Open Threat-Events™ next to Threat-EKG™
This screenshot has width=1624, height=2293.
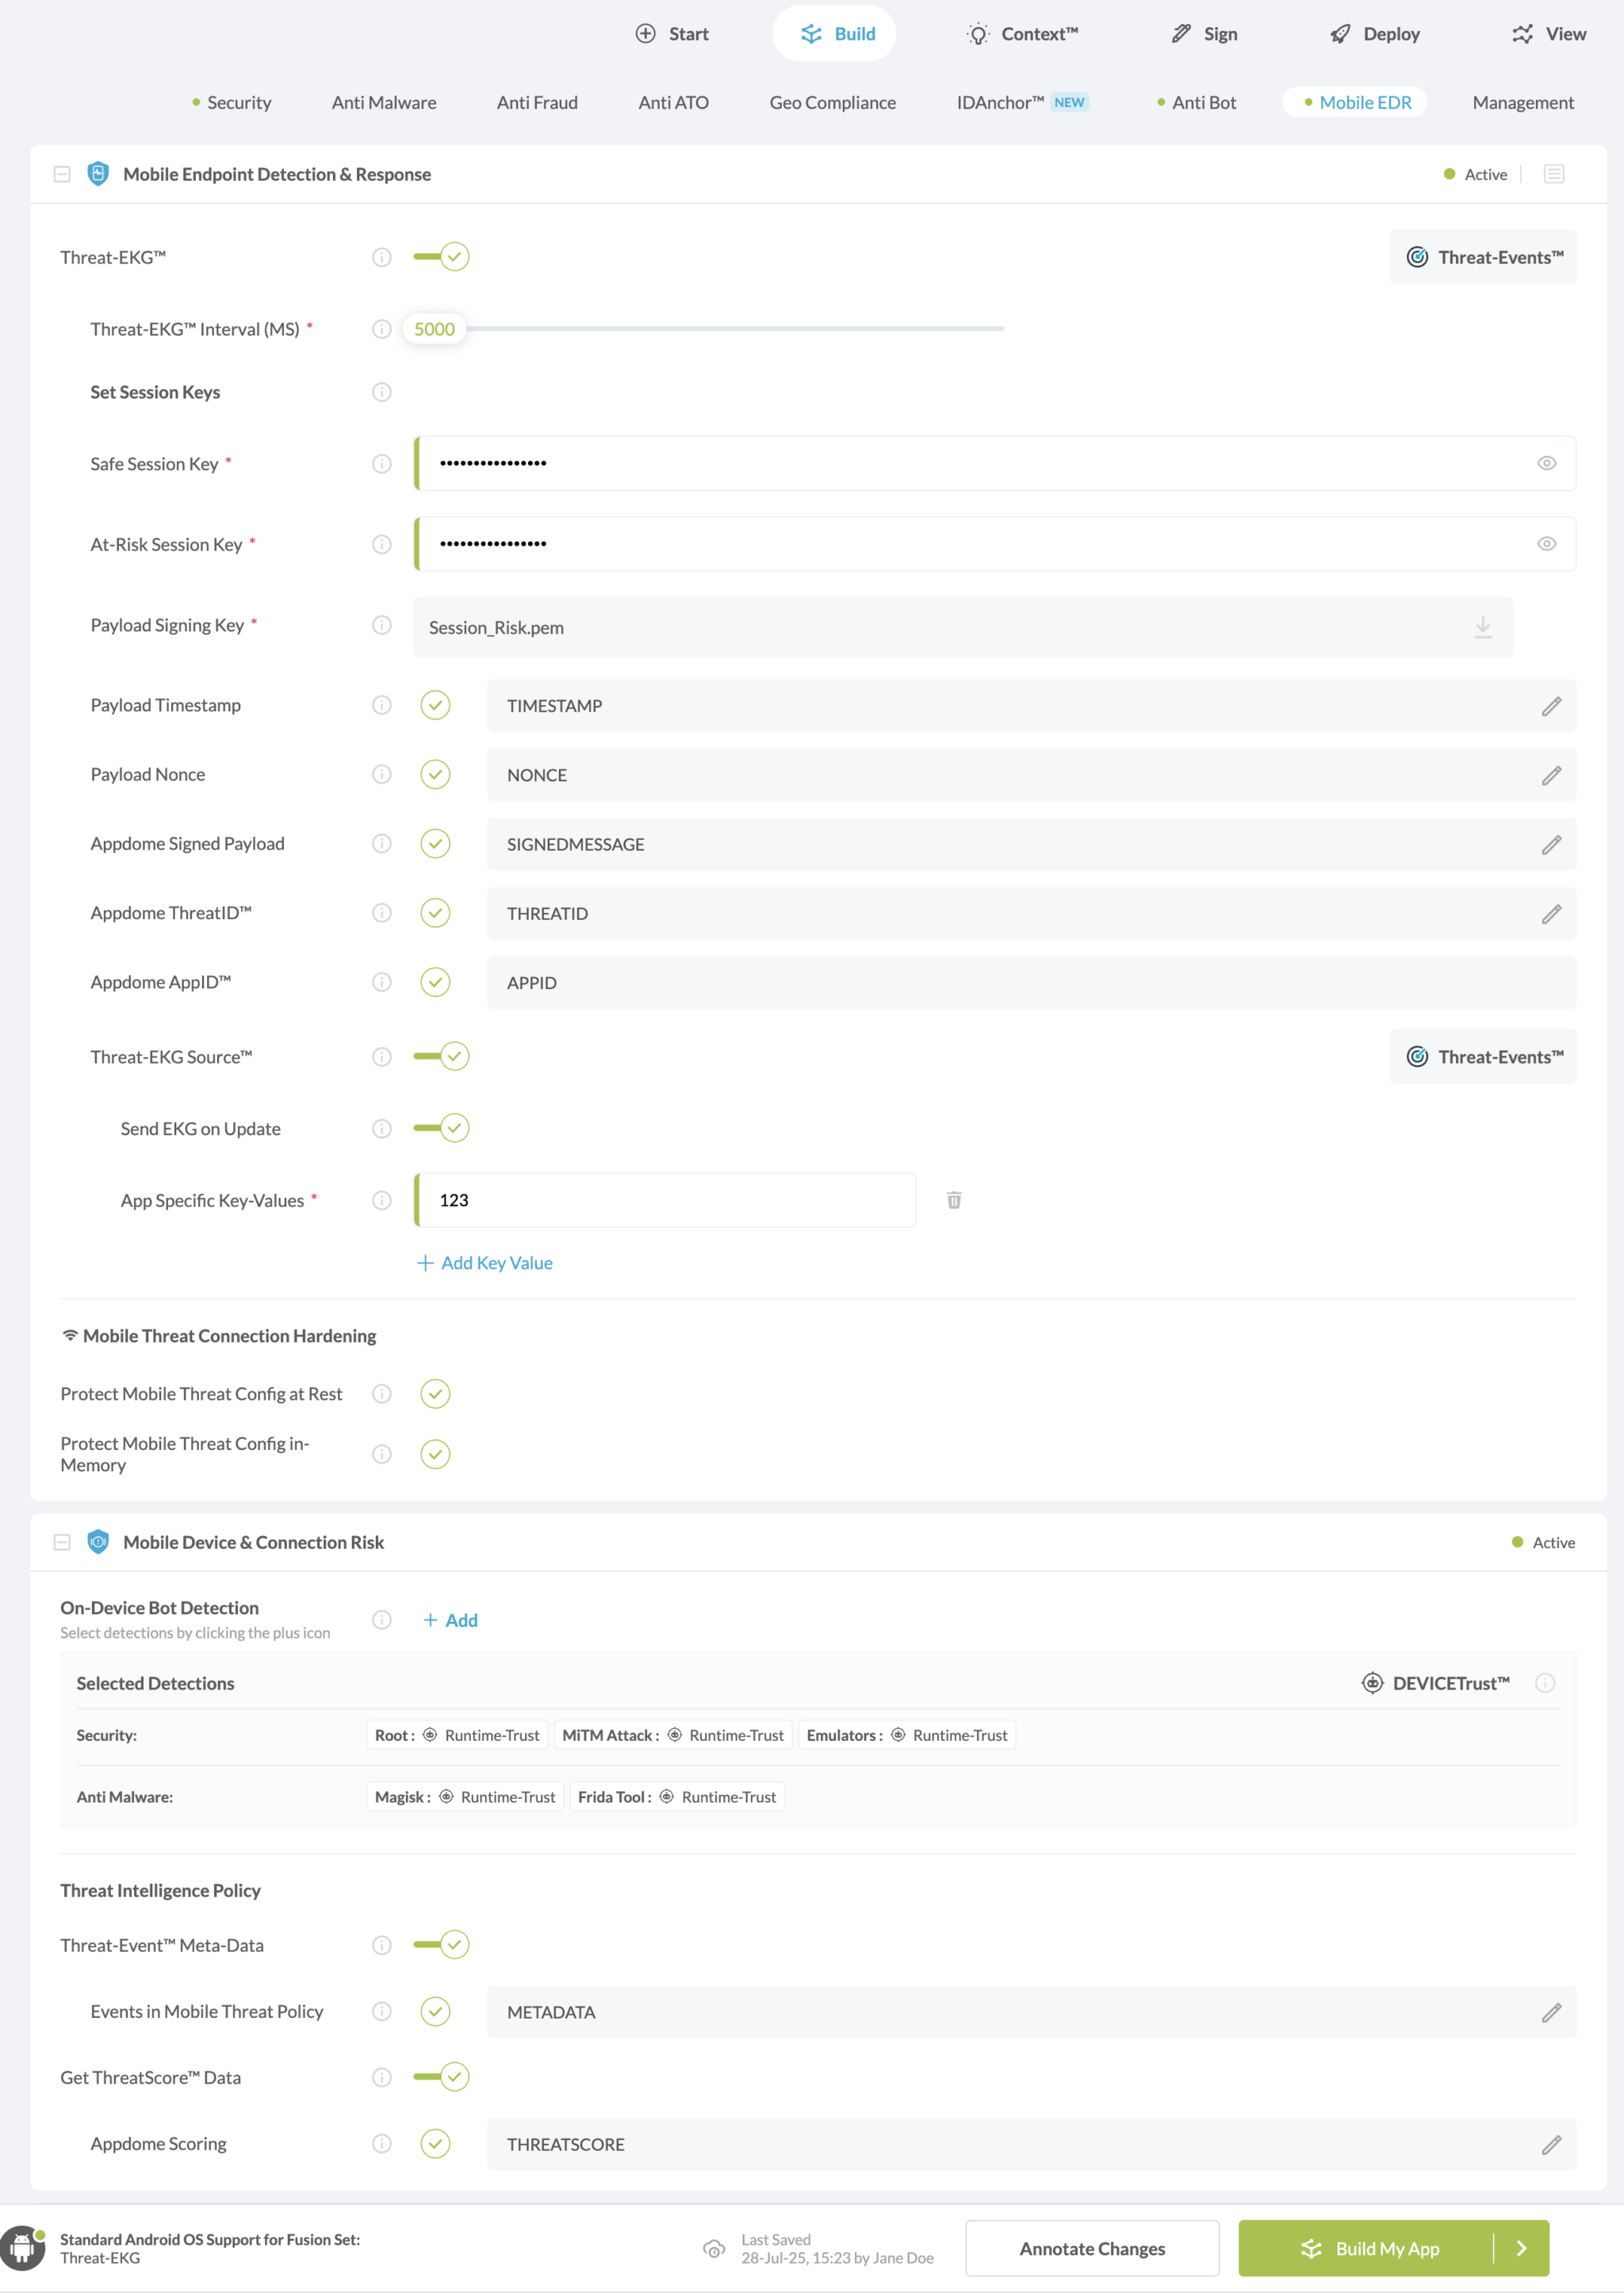[x=1482, y=257]
